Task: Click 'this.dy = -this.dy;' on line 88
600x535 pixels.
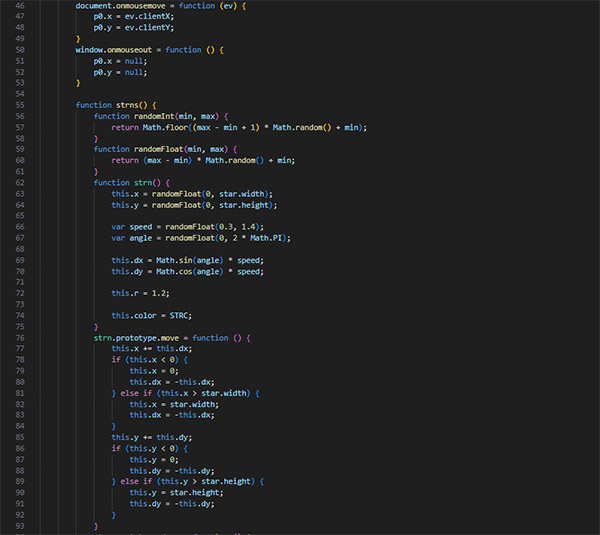Action: [172, 471]
